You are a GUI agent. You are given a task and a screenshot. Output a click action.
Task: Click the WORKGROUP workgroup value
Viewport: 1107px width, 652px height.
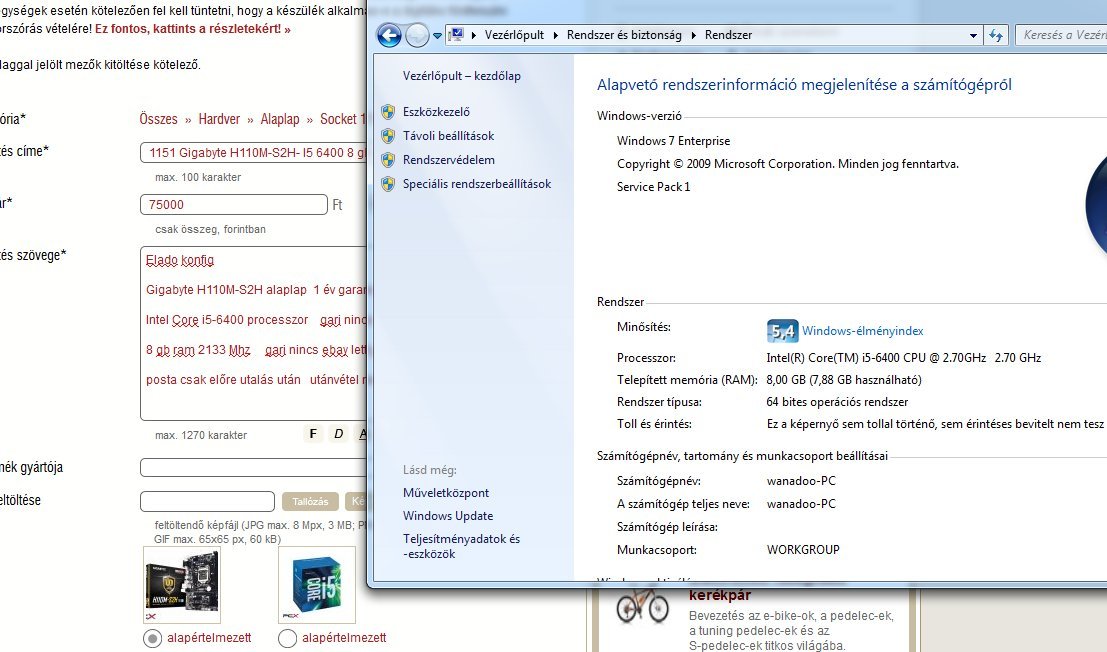[803, 550]
